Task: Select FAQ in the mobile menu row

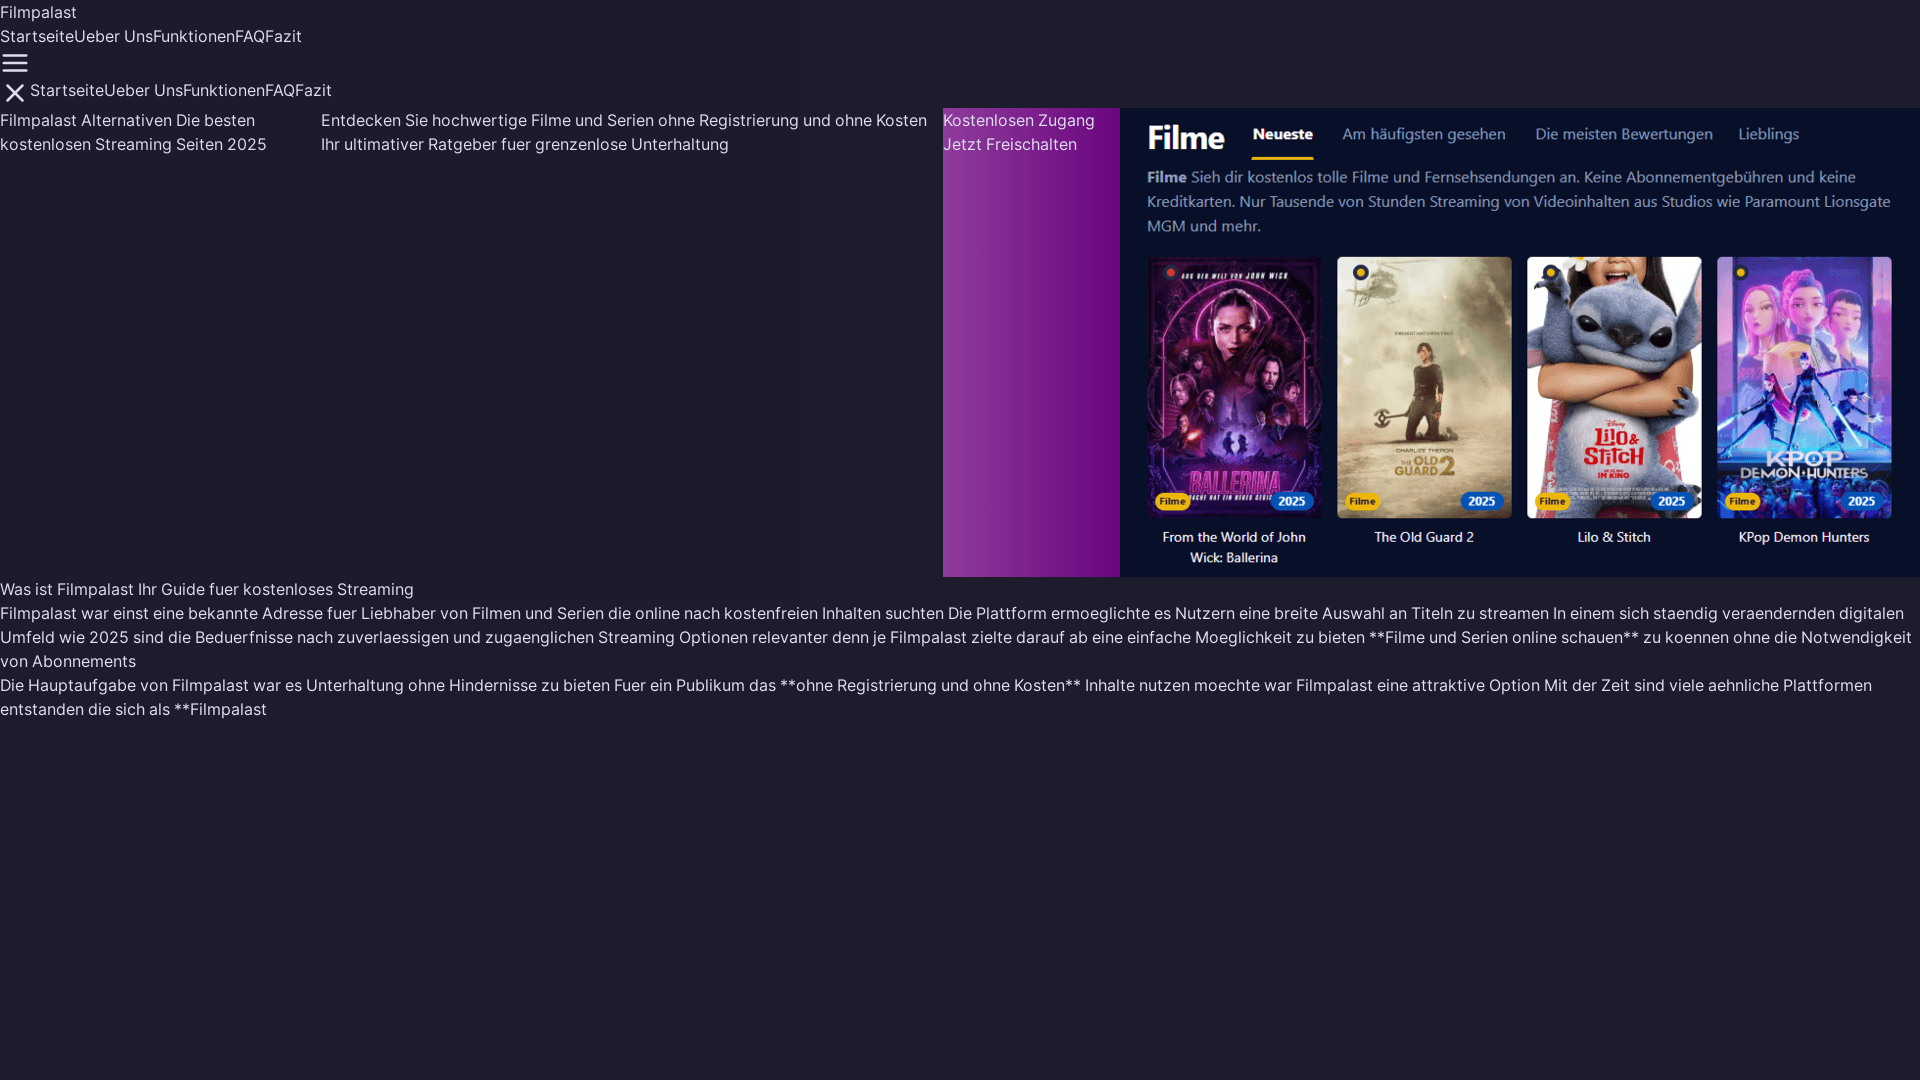Action: [x=280, y=90]
